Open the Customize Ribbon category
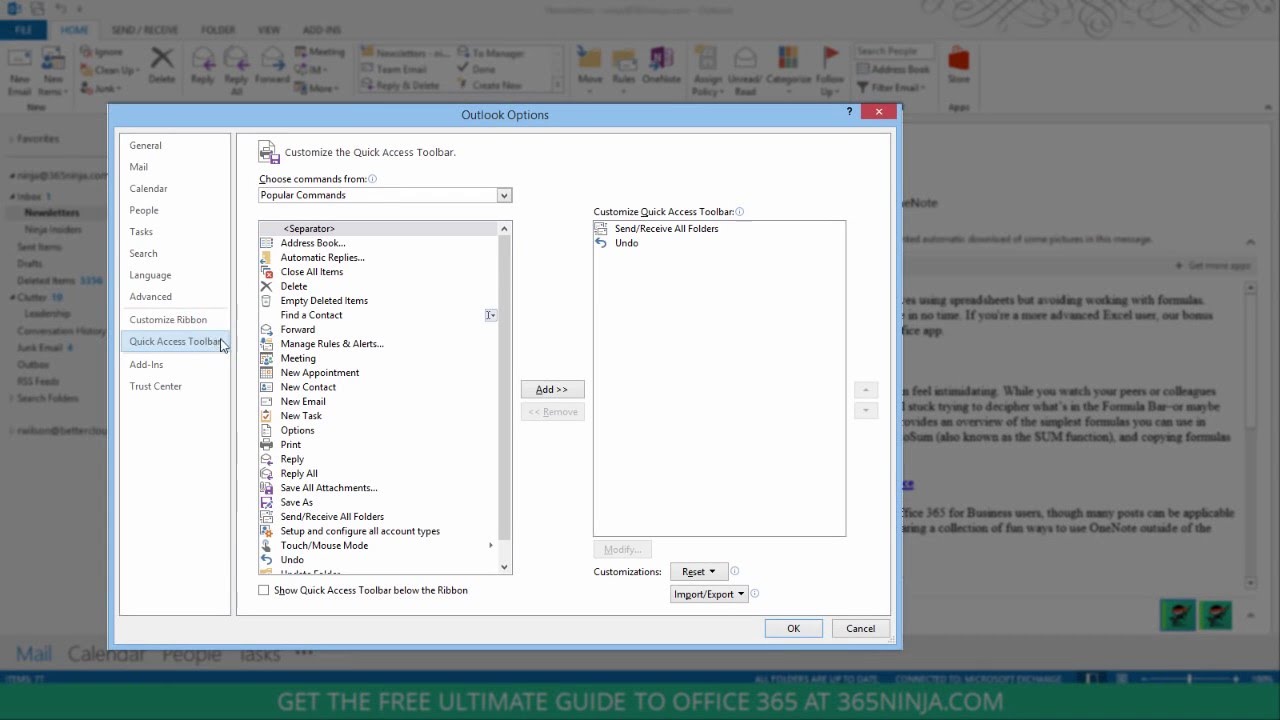 pyautogui.click(x=168, y=320)
